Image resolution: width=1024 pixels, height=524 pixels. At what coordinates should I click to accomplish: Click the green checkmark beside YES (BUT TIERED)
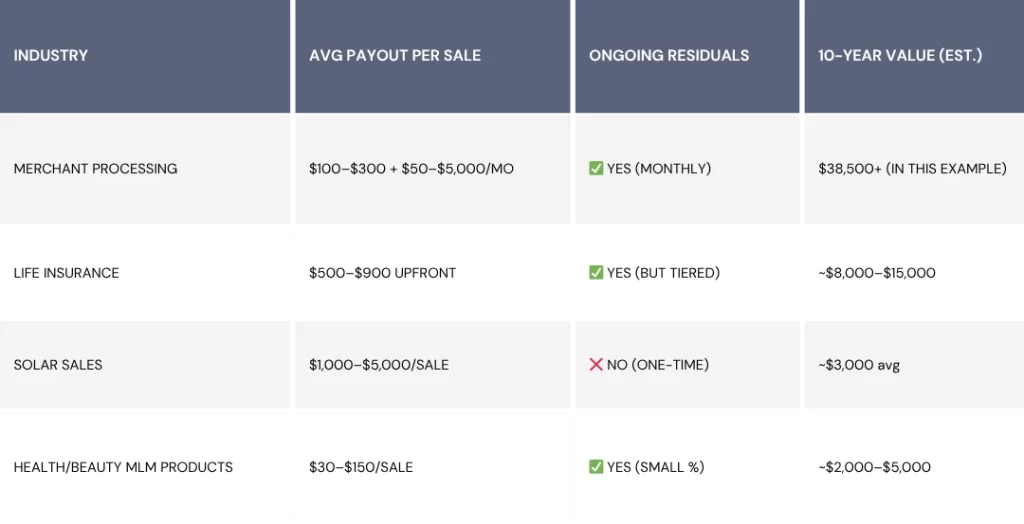(596, 272)
